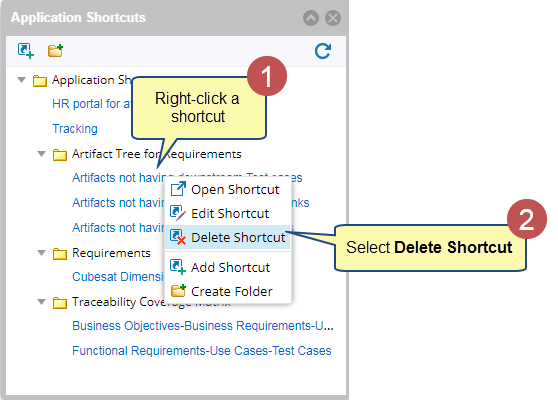The width and height of the screenshot is (558, 400).
Task: Select Delete Shortcut from the context menu
Action: (x=228, y=237)
